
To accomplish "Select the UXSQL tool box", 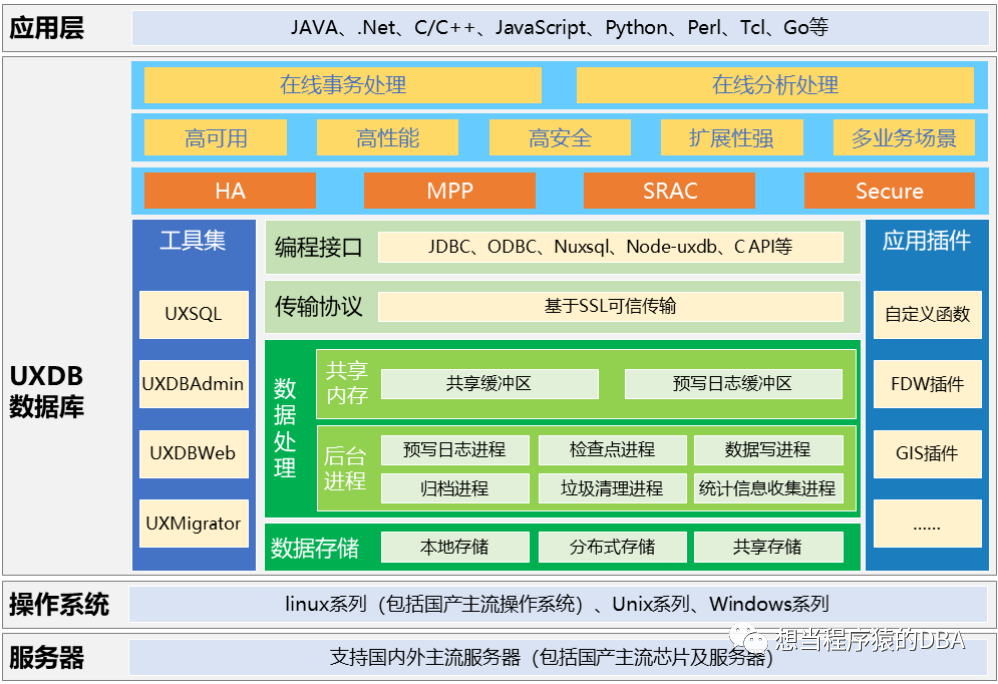I will point(193,314).
